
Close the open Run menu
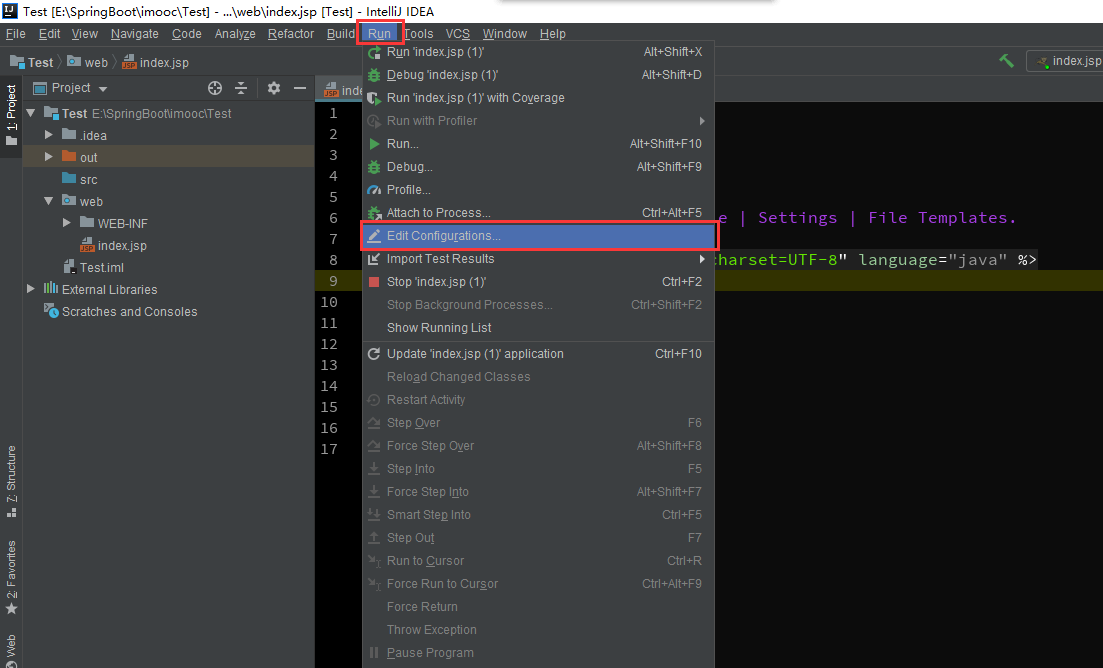coord(379,34)
